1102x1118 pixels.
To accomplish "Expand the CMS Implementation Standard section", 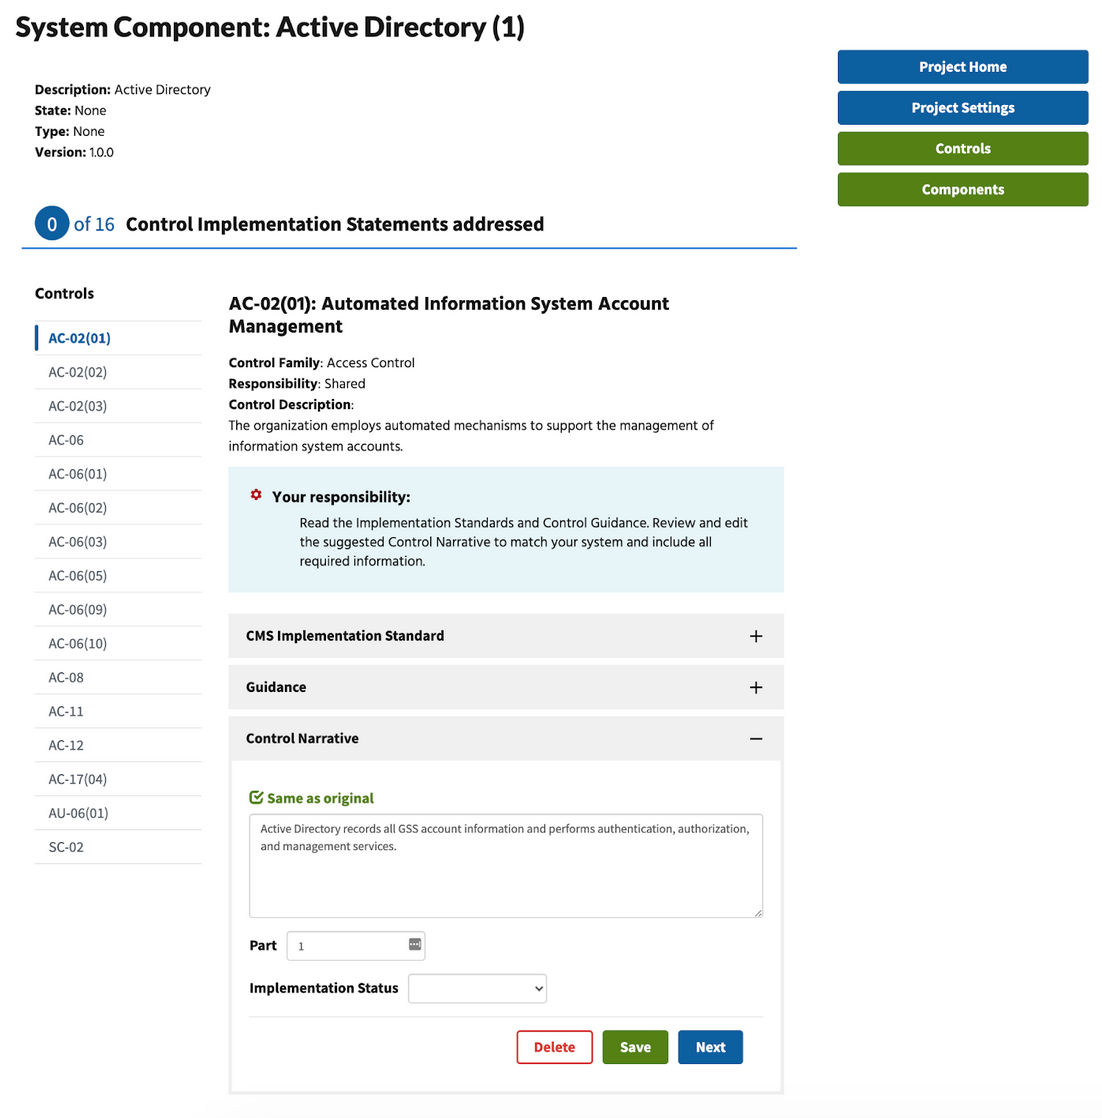I will pyautogui.click(x=345, y=636).
